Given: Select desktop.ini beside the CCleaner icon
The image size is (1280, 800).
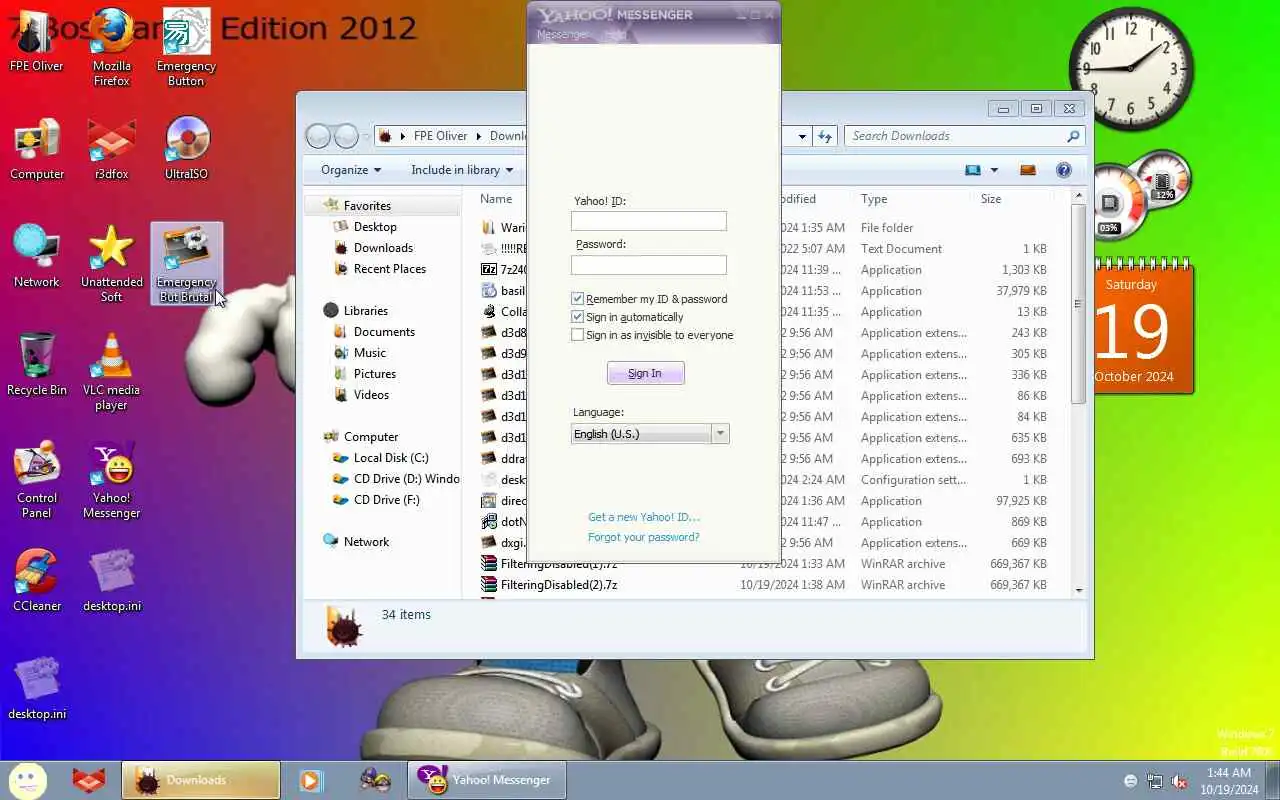Looking at the screenshot, I should tap(112, 580).
